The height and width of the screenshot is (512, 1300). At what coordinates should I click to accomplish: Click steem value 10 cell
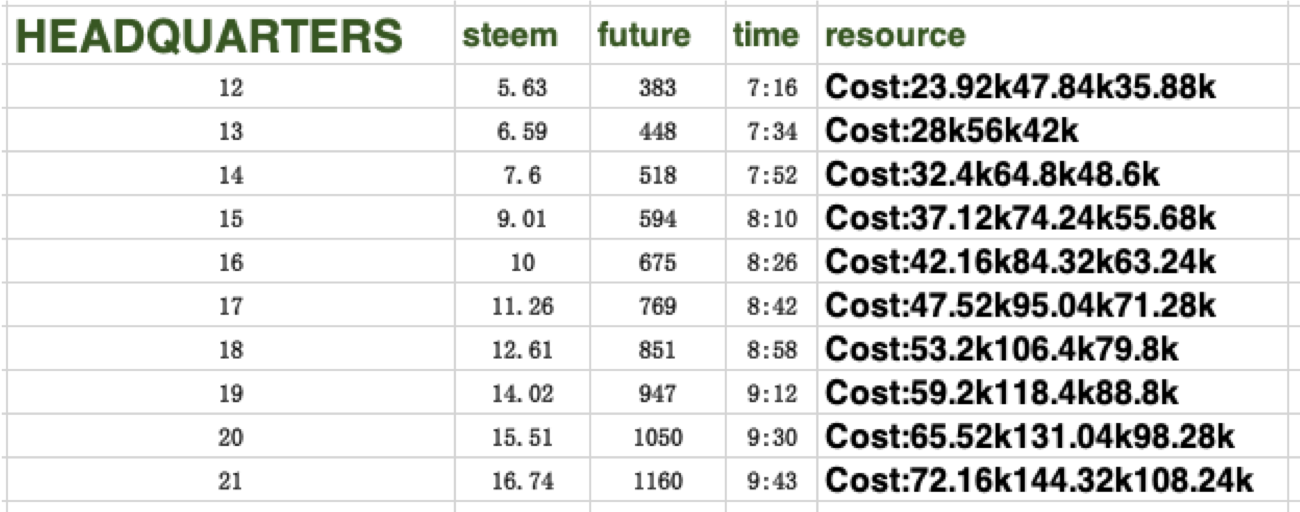tap(521, 263)
